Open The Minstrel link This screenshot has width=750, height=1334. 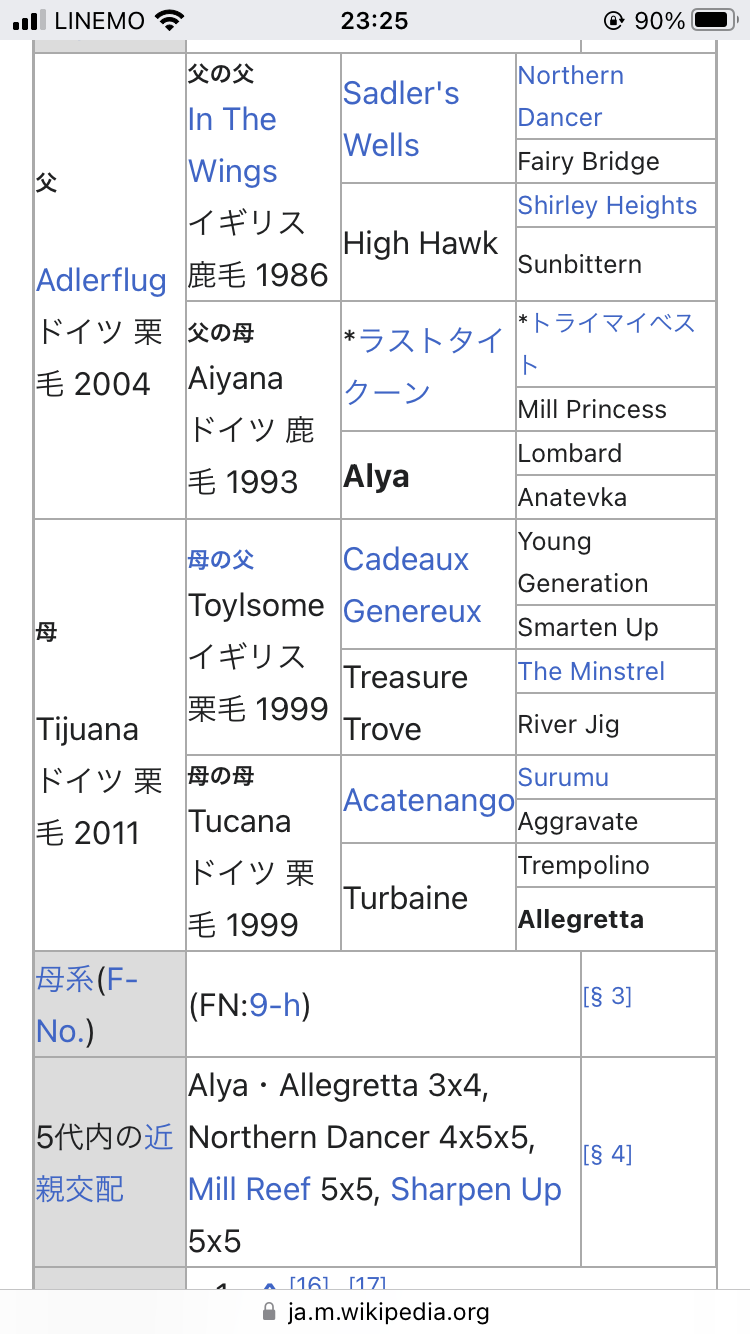click(x=591, y=671)
